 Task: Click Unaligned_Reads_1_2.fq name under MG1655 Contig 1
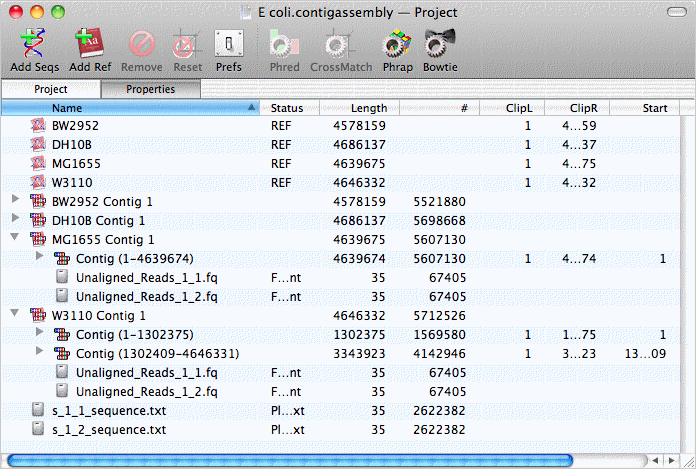coord(146,297)
